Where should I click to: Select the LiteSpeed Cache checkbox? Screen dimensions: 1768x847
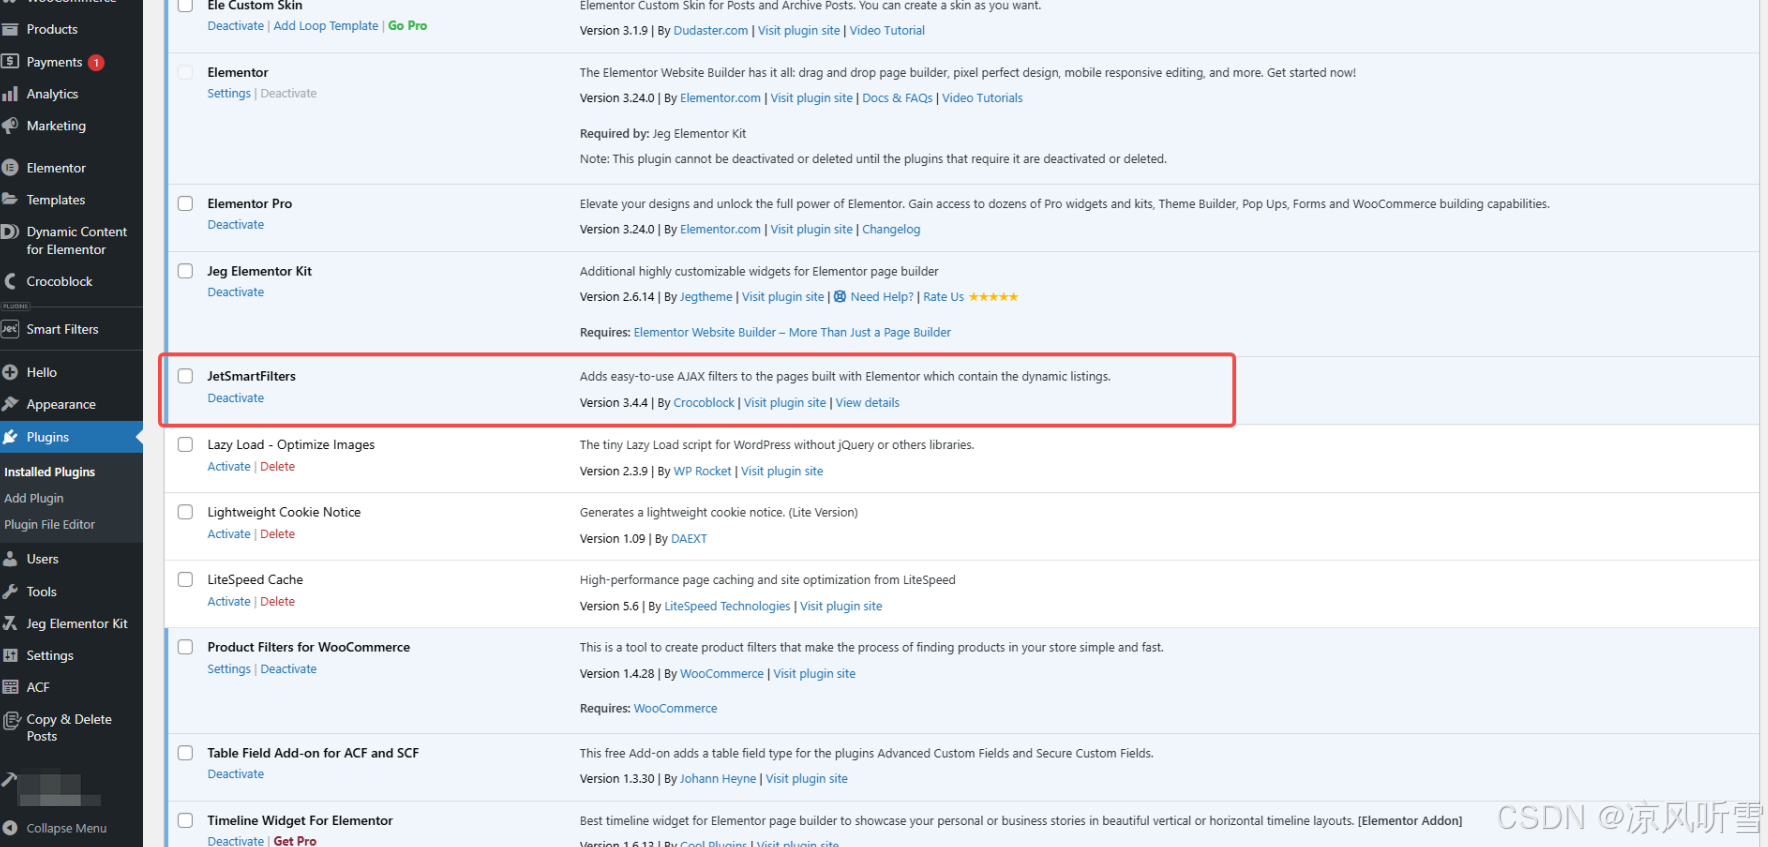point(185,580)
